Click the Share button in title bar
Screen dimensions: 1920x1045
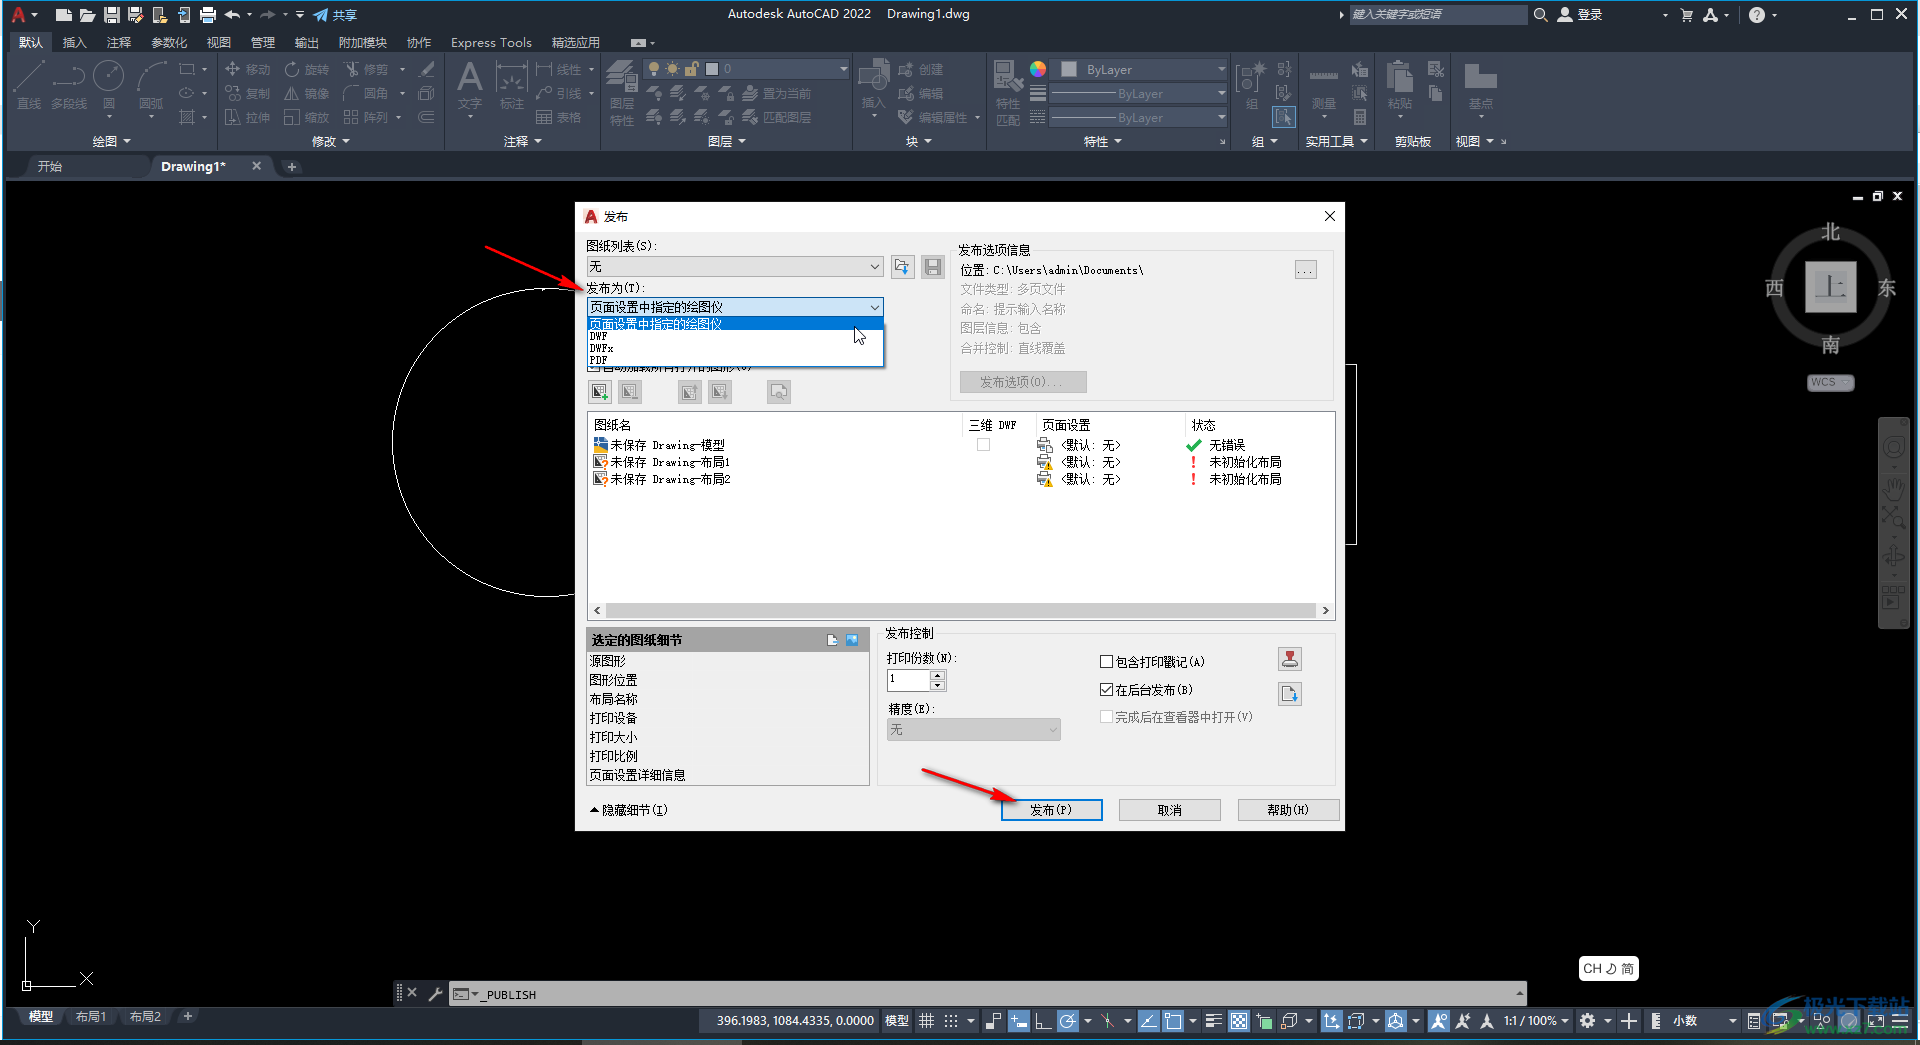335,15
